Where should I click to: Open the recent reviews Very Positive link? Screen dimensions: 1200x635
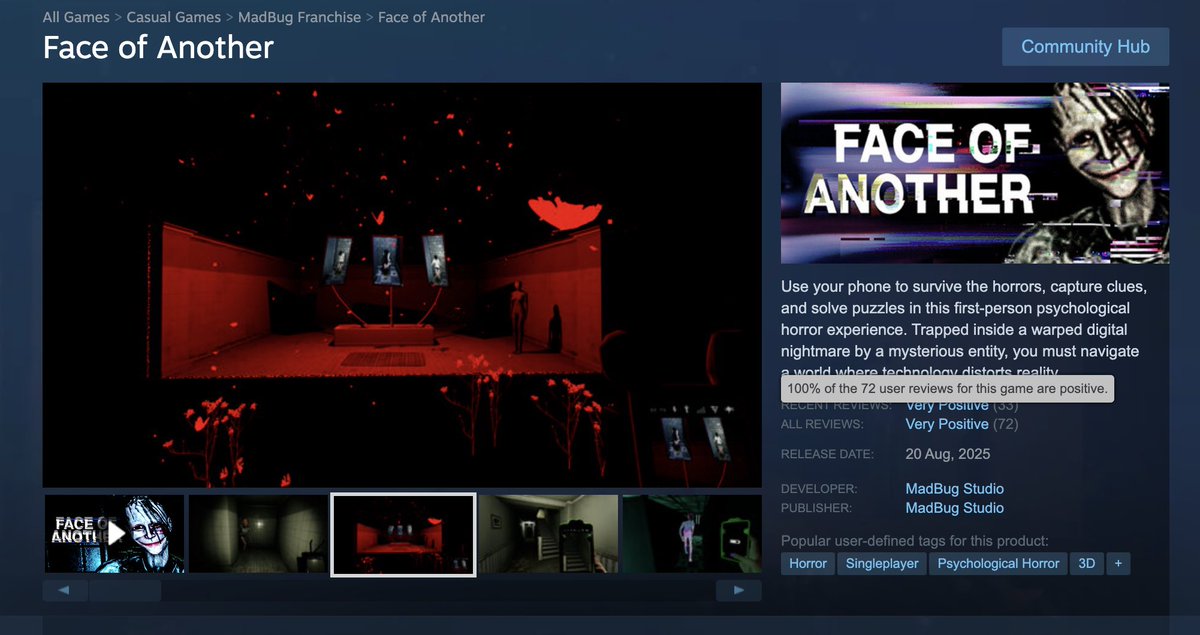pos(947,405)
